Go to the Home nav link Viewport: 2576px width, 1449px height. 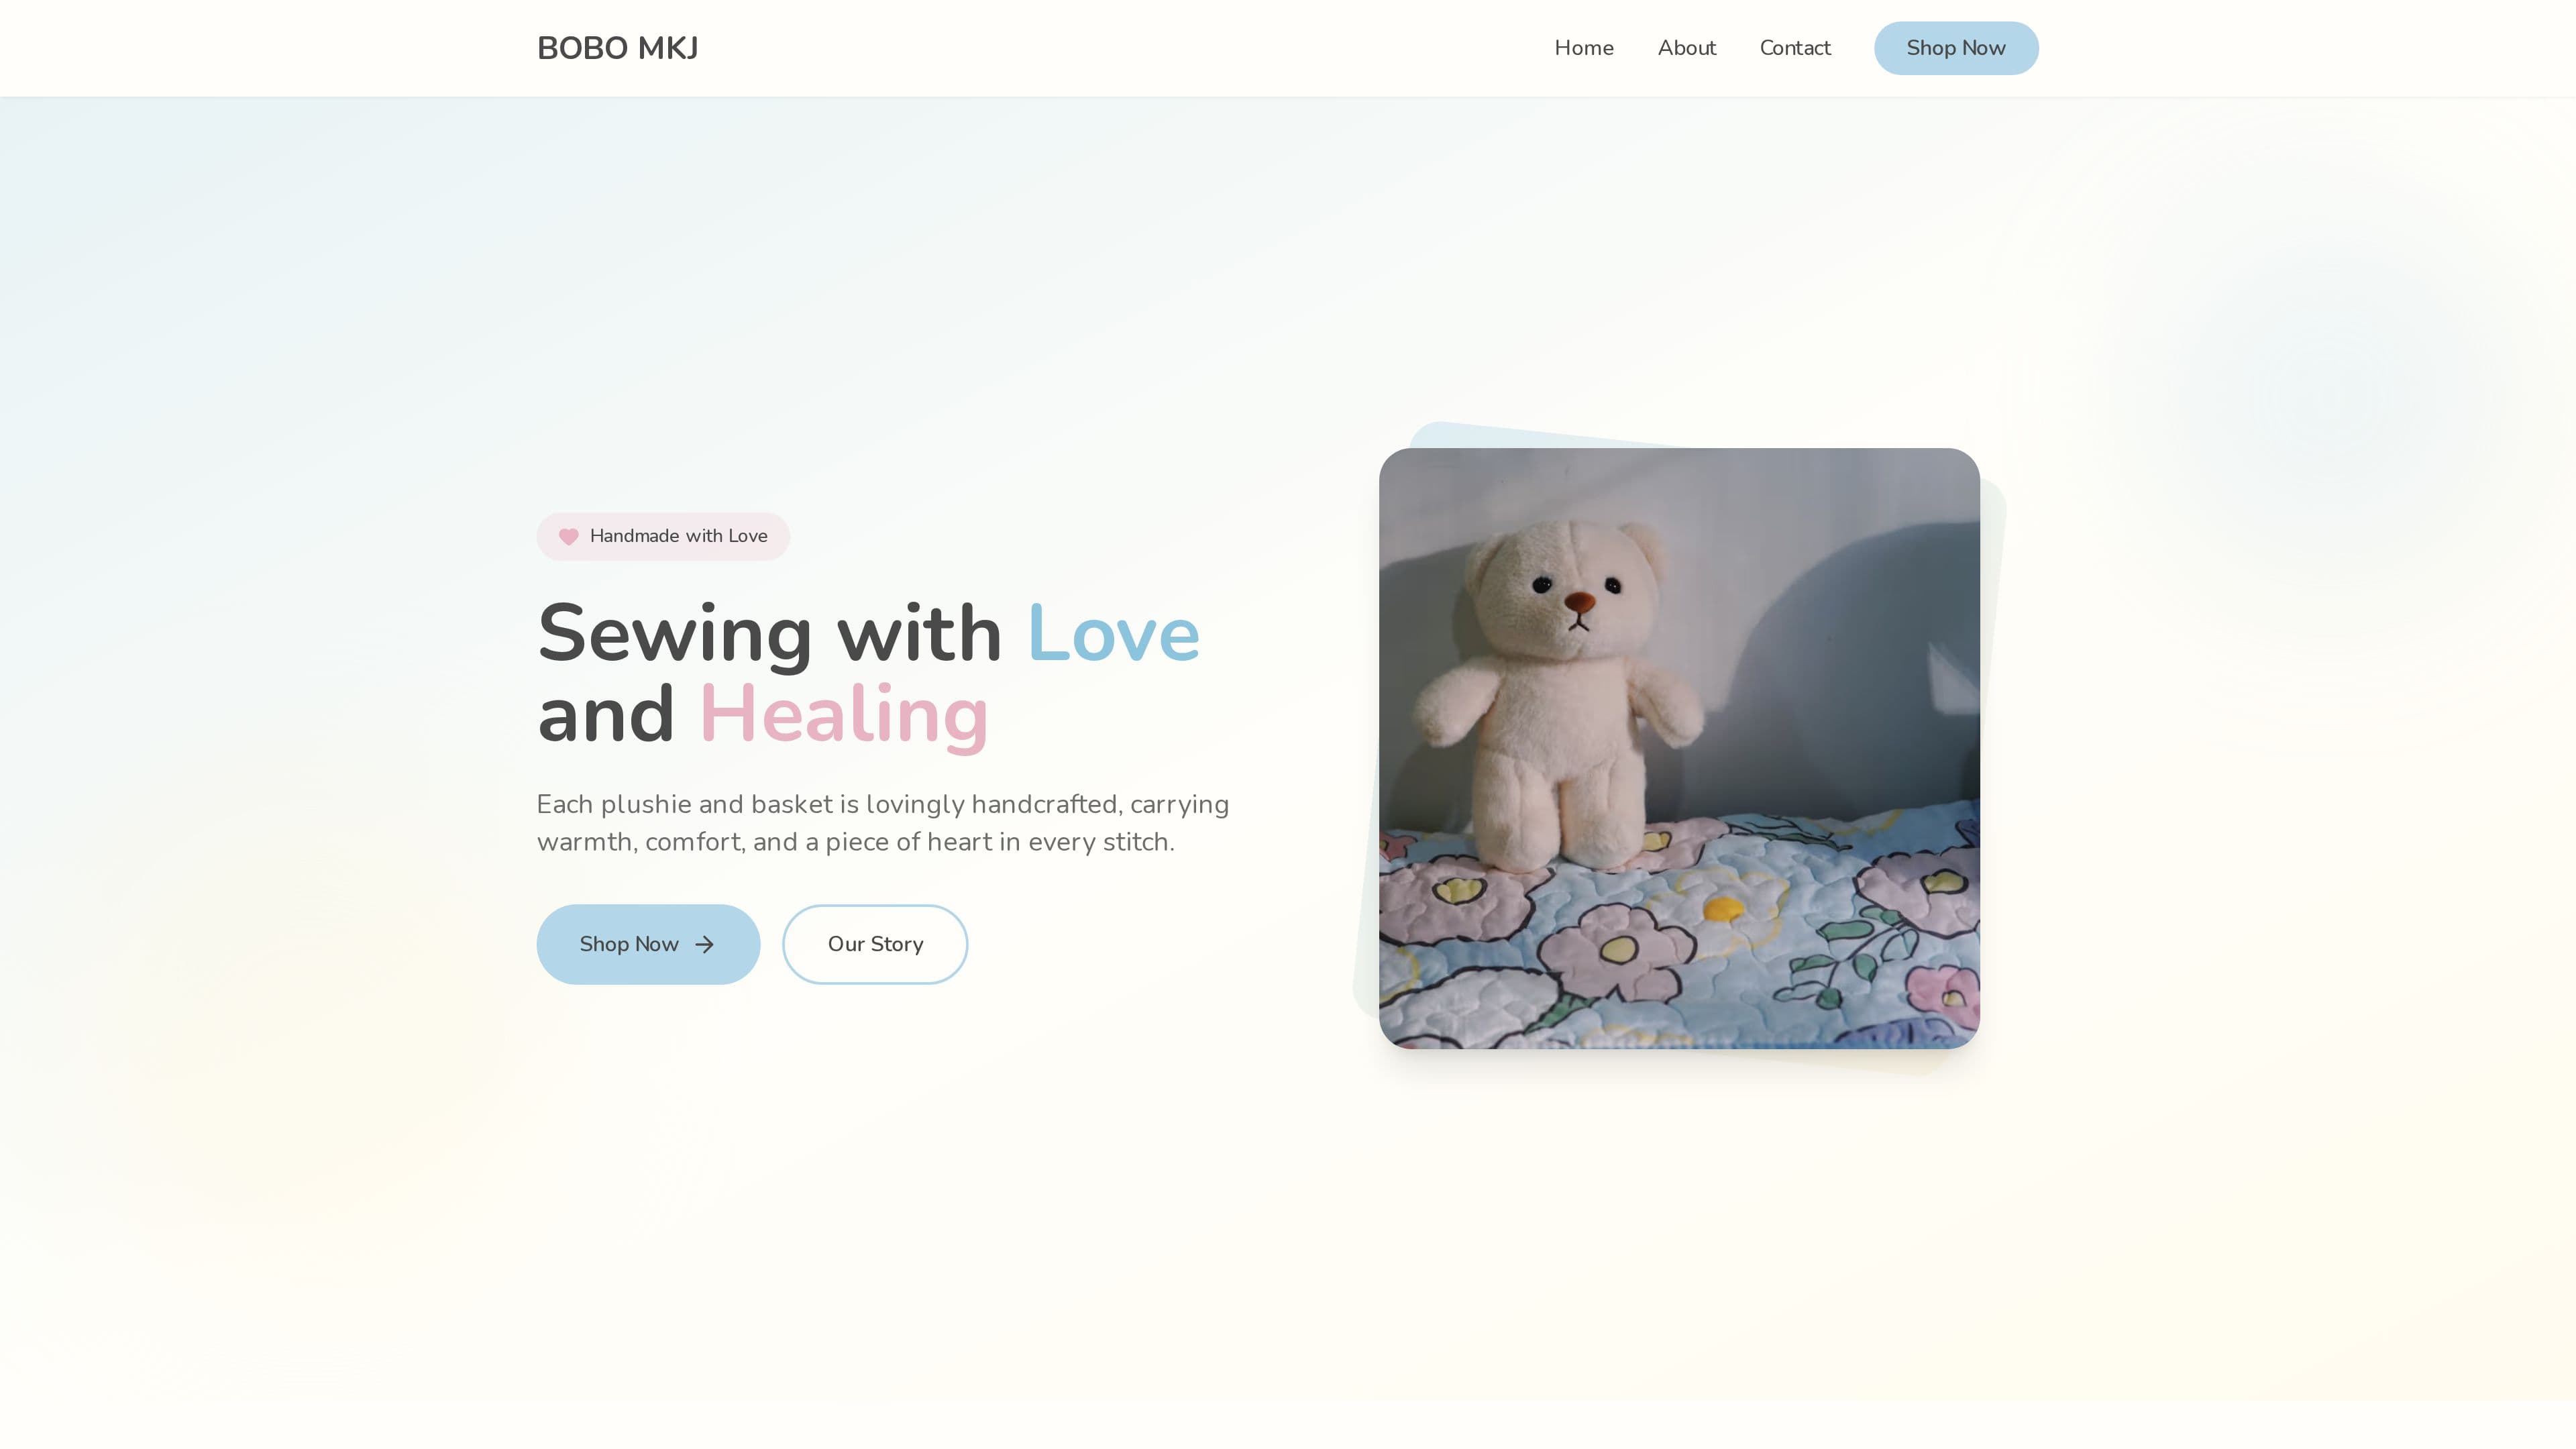(1584, 48)
